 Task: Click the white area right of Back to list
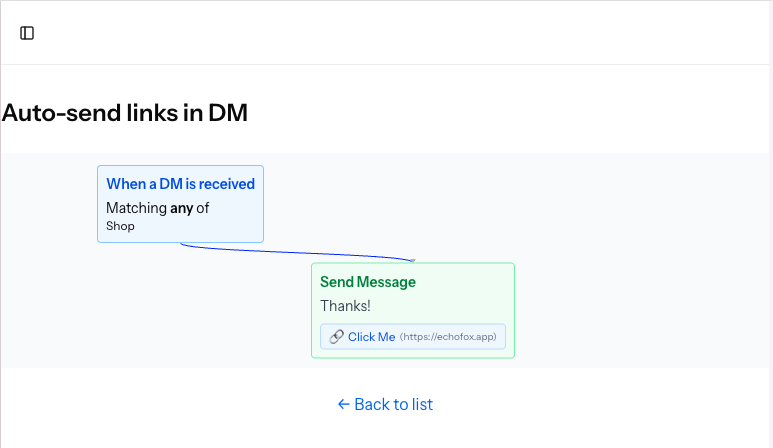592,405
